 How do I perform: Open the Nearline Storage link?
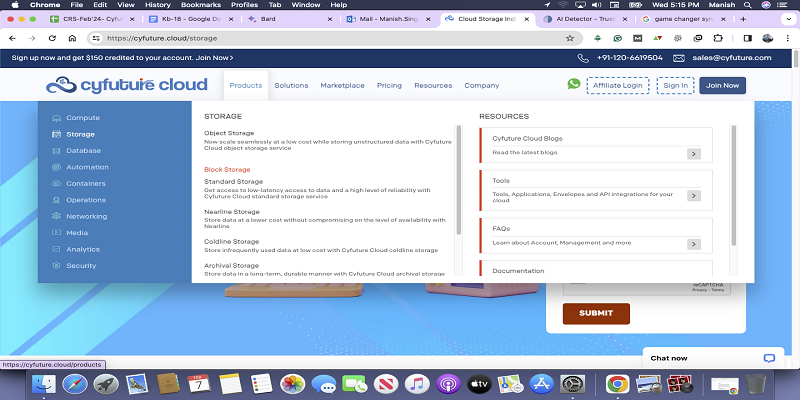click(232, 212)
